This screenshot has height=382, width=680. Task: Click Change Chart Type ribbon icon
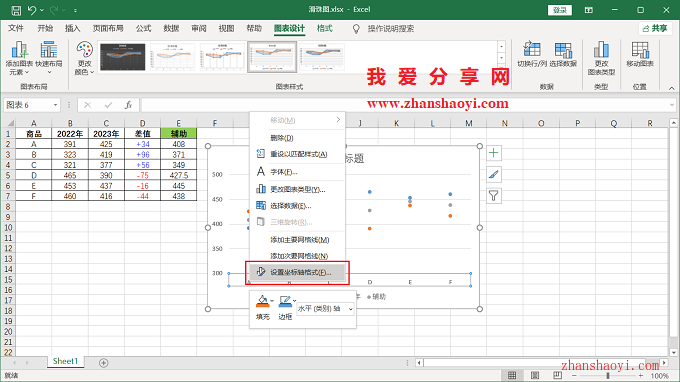click(x=601, y=58)
